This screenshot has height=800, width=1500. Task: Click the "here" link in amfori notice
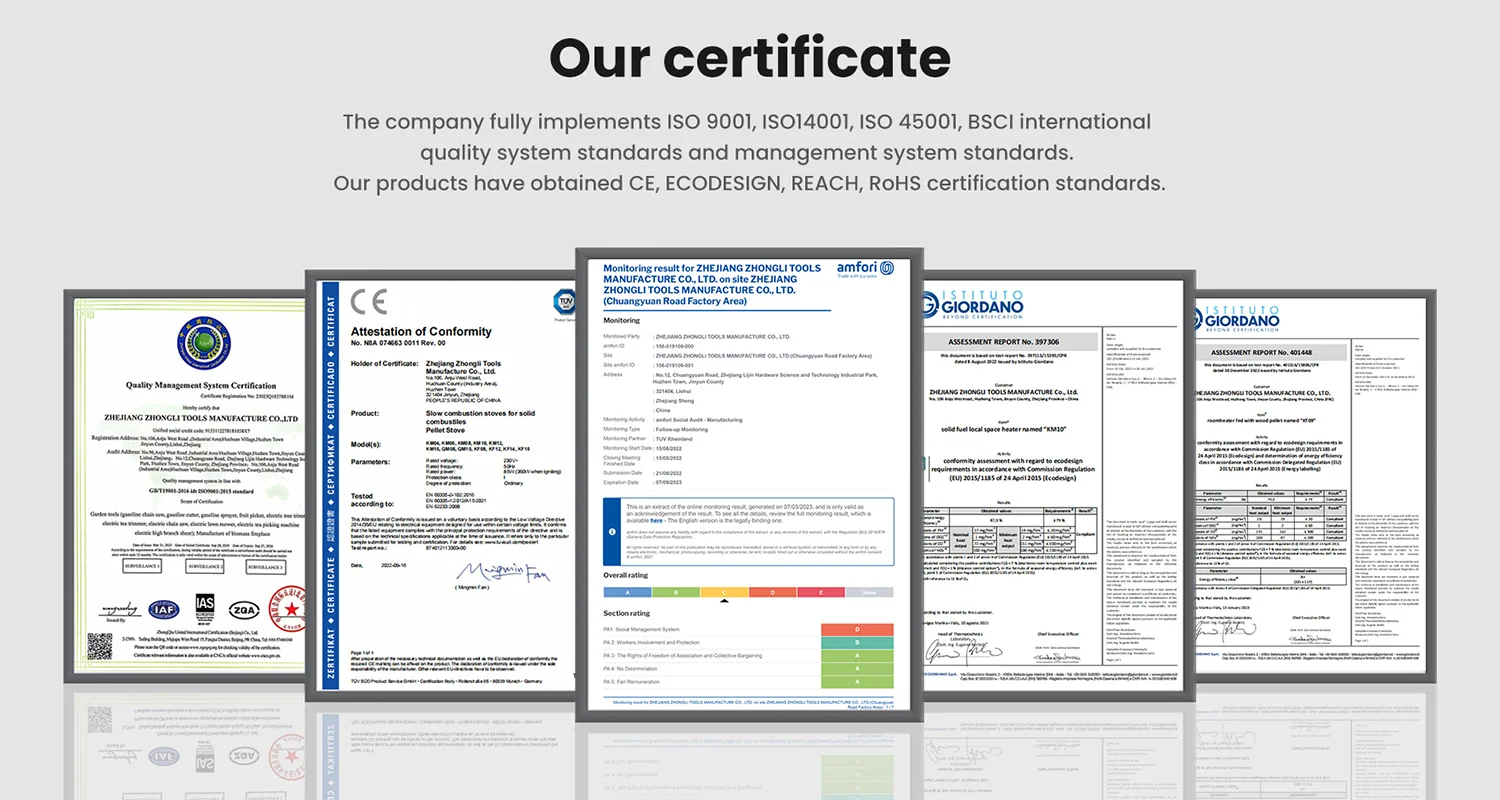pos(656,521)
